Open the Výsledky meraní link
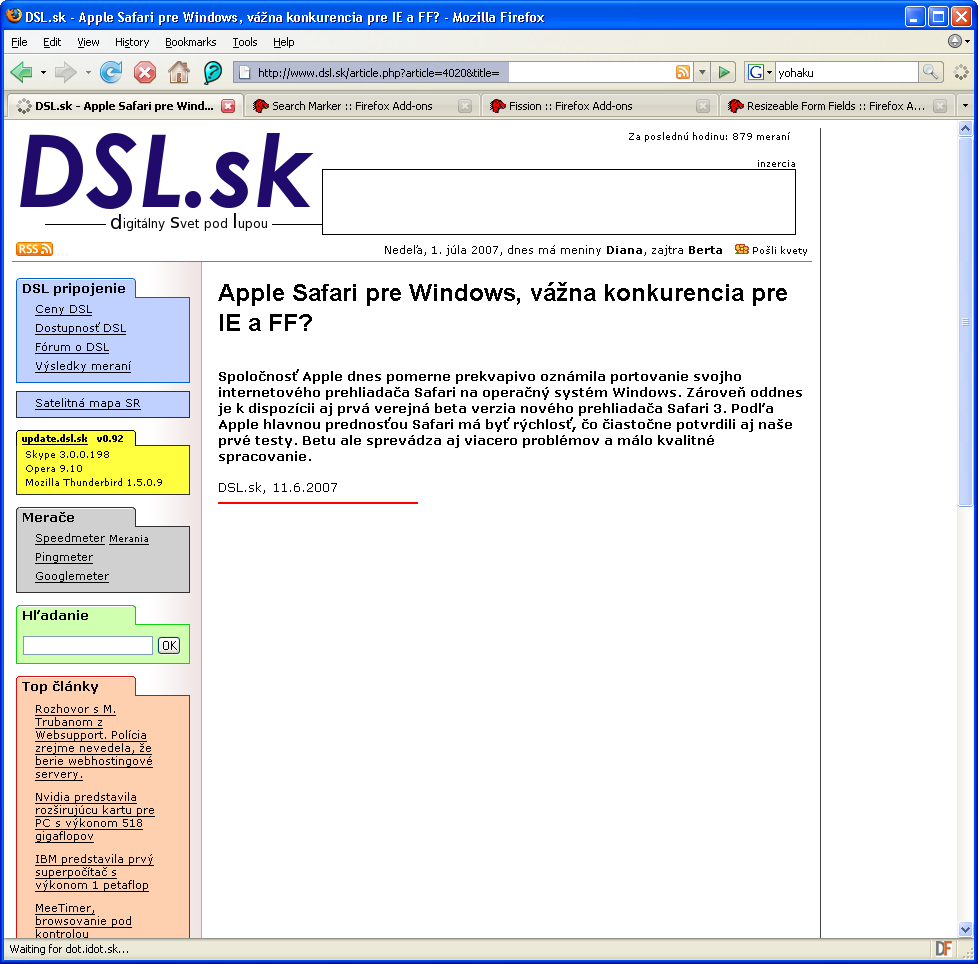 pos(83,366)
